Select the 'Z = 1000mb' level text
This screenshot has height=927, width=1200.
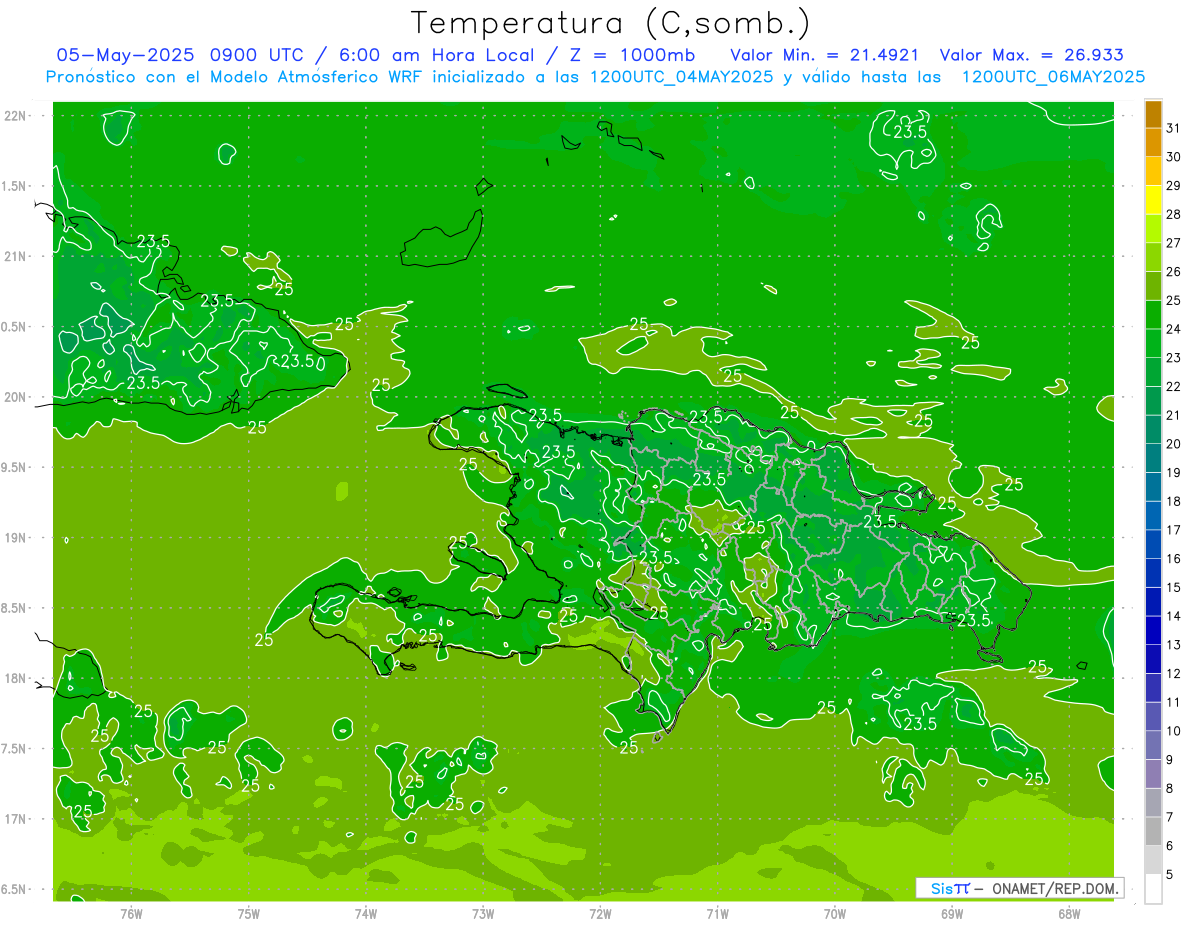pos(630,54)
